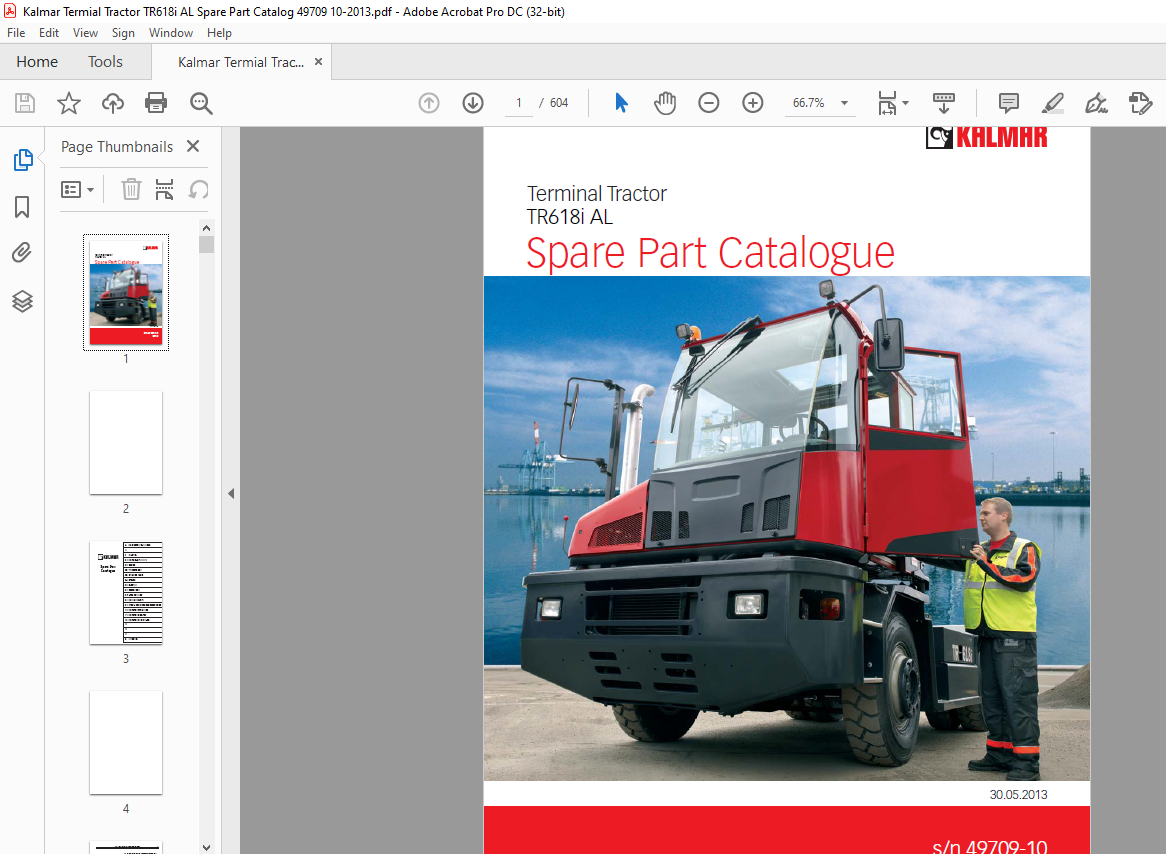Click the 'Terminal Tractor' text on page
This screenshot has width=1166, height=854.
coord(597,193)
